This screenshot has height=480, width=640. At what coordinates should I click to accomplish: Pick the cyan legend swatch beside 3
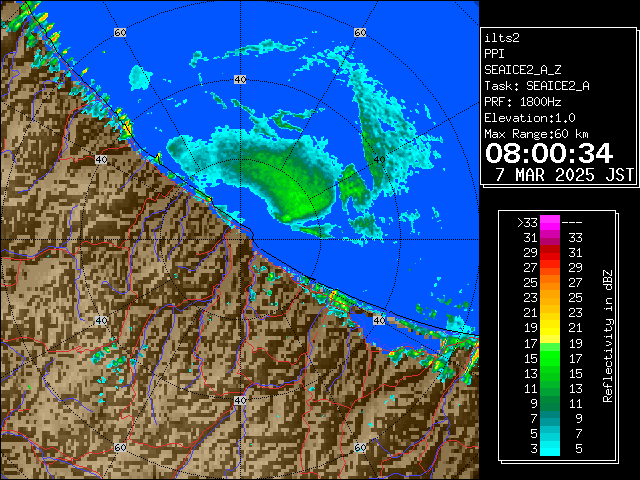tap(550, 449)
